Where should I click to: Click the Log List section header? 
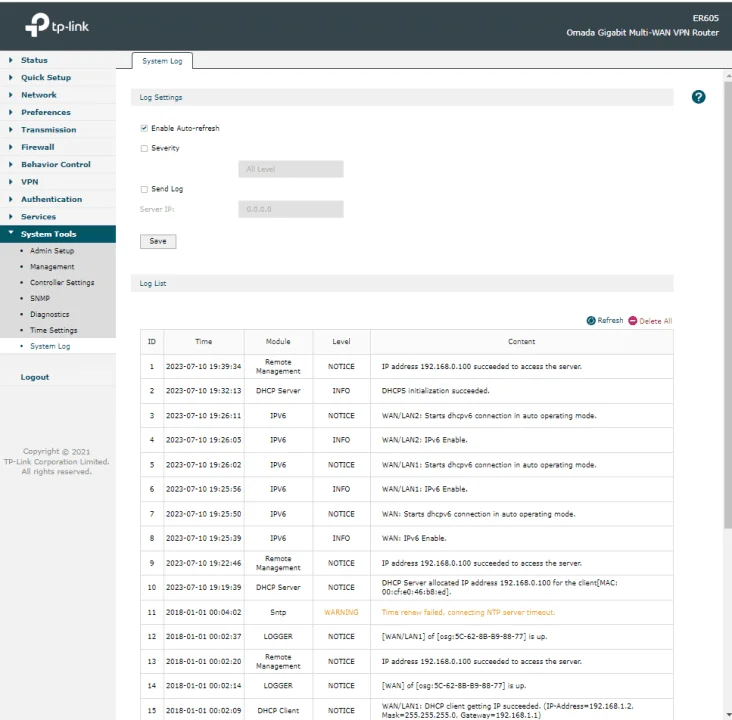click(402, 283)
